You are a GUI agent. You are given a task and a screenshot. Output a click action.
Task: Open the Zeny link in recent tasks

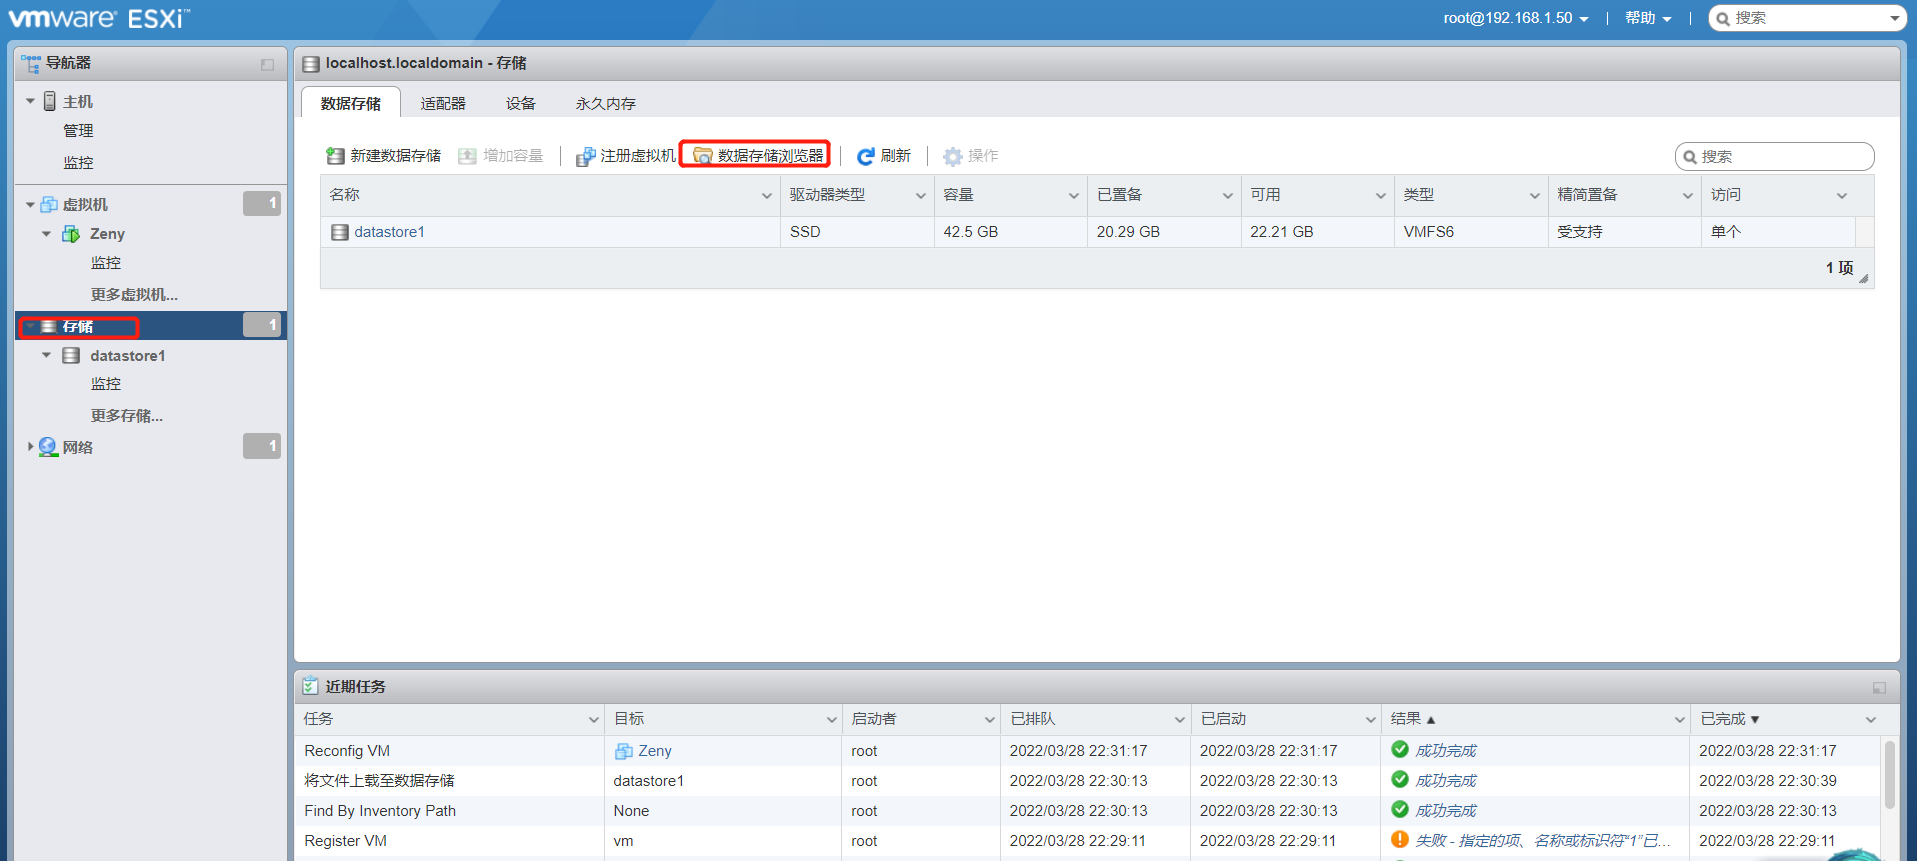[x=655, y=751]
